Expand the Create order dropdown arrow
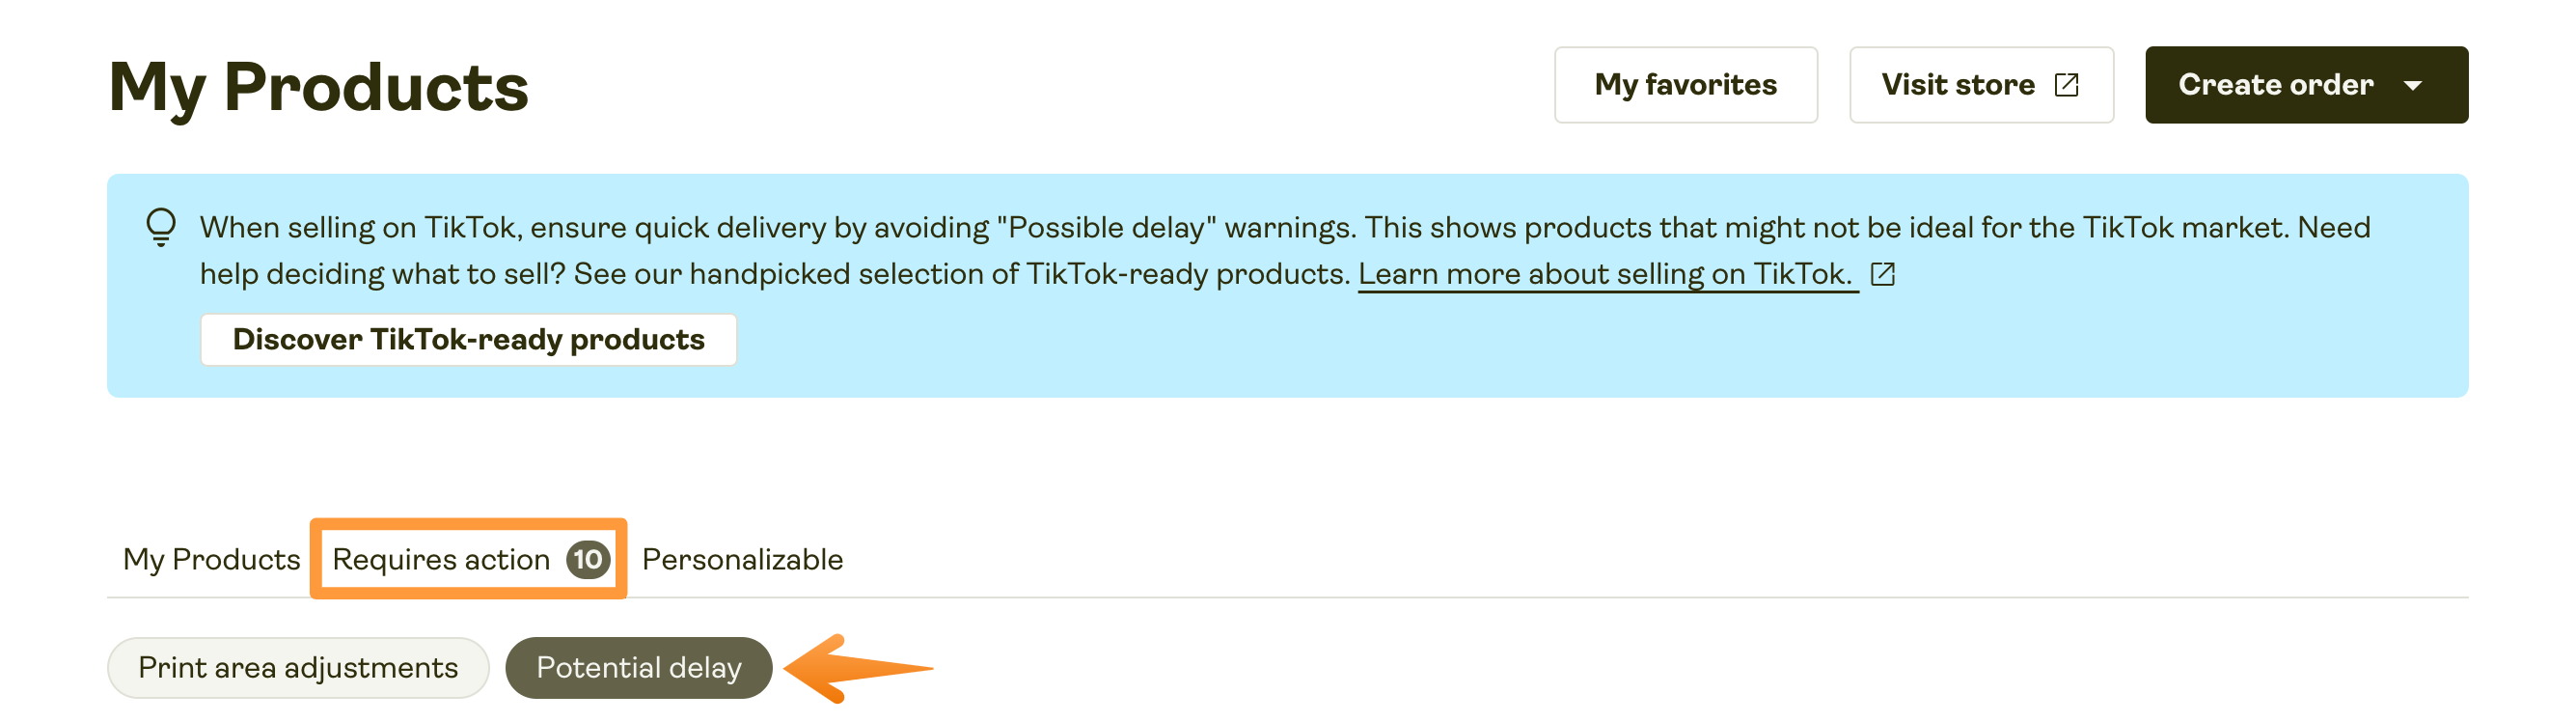 tap(2413, 86)
